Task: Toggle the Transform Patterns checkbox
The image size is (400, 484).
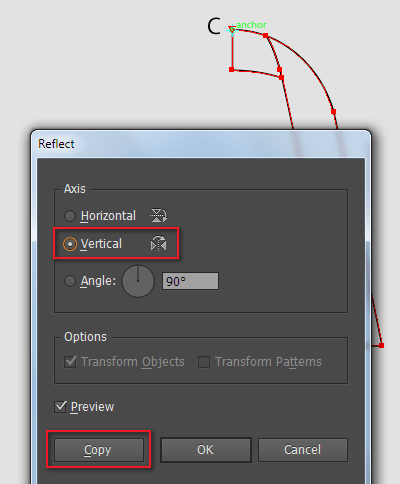Action: coord(204,362)
